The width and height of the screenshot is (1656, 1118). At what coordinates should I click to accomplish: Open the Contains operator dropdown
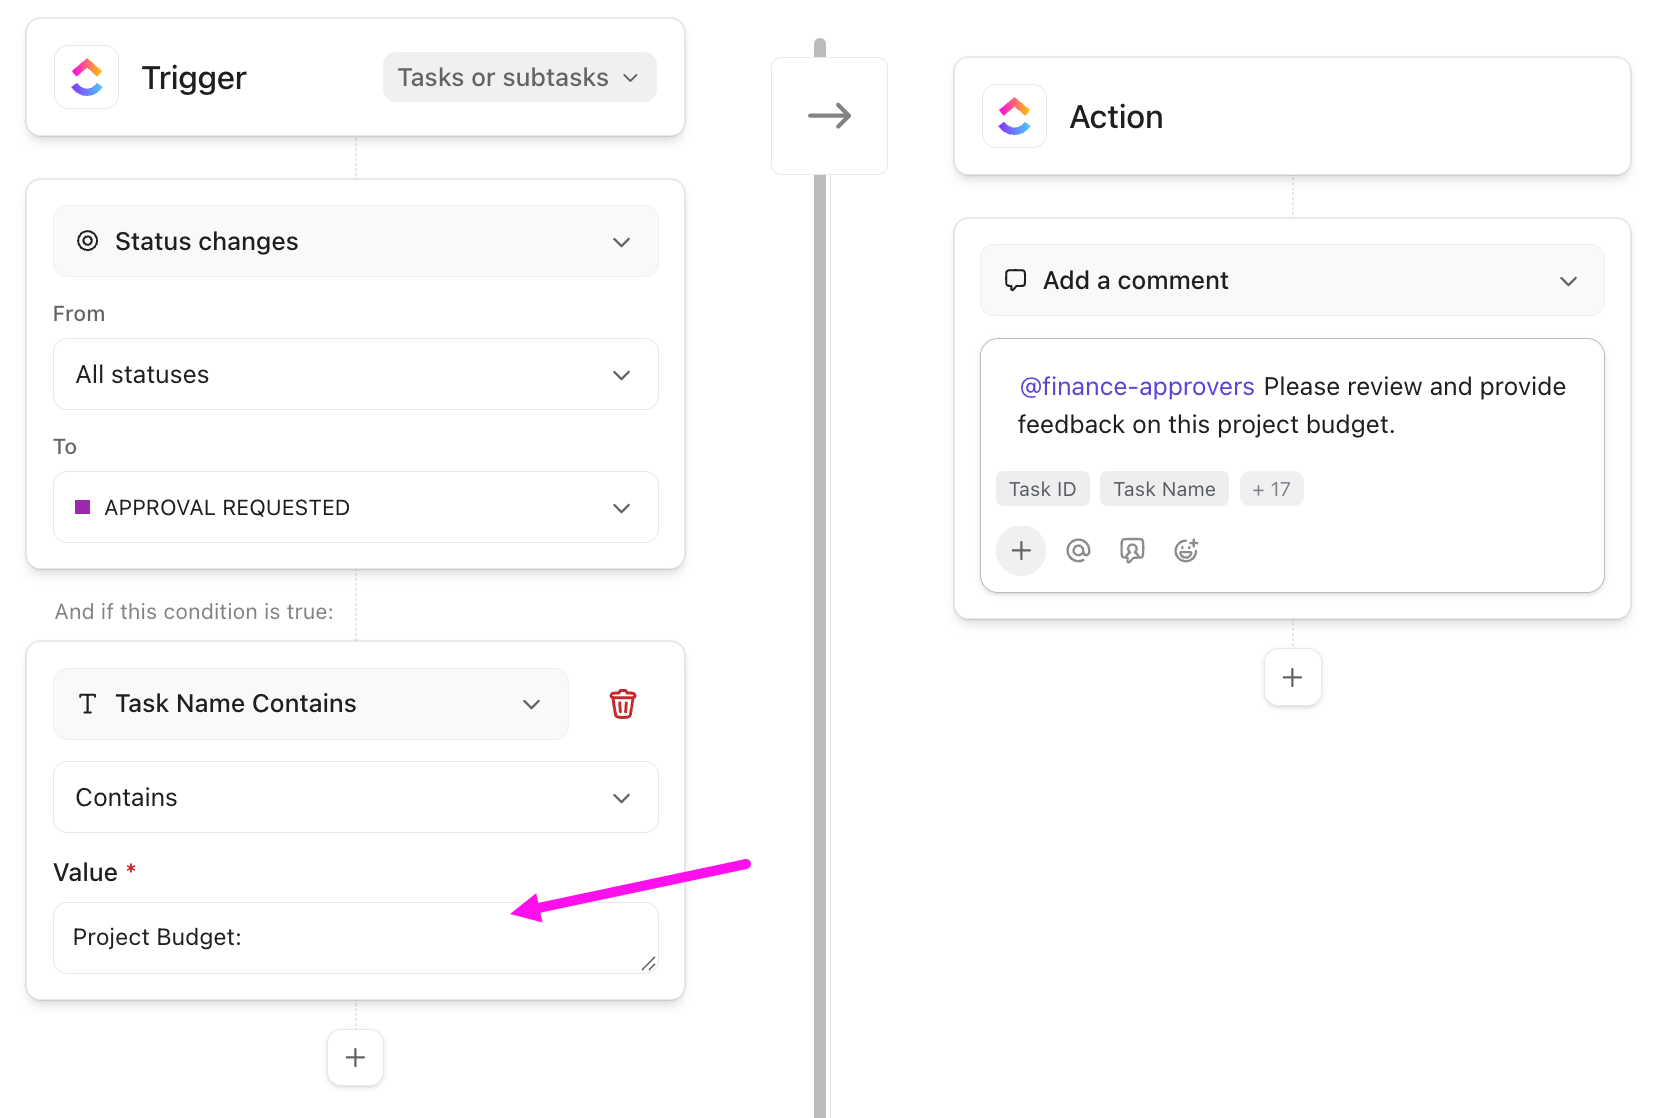coord(355,797)
